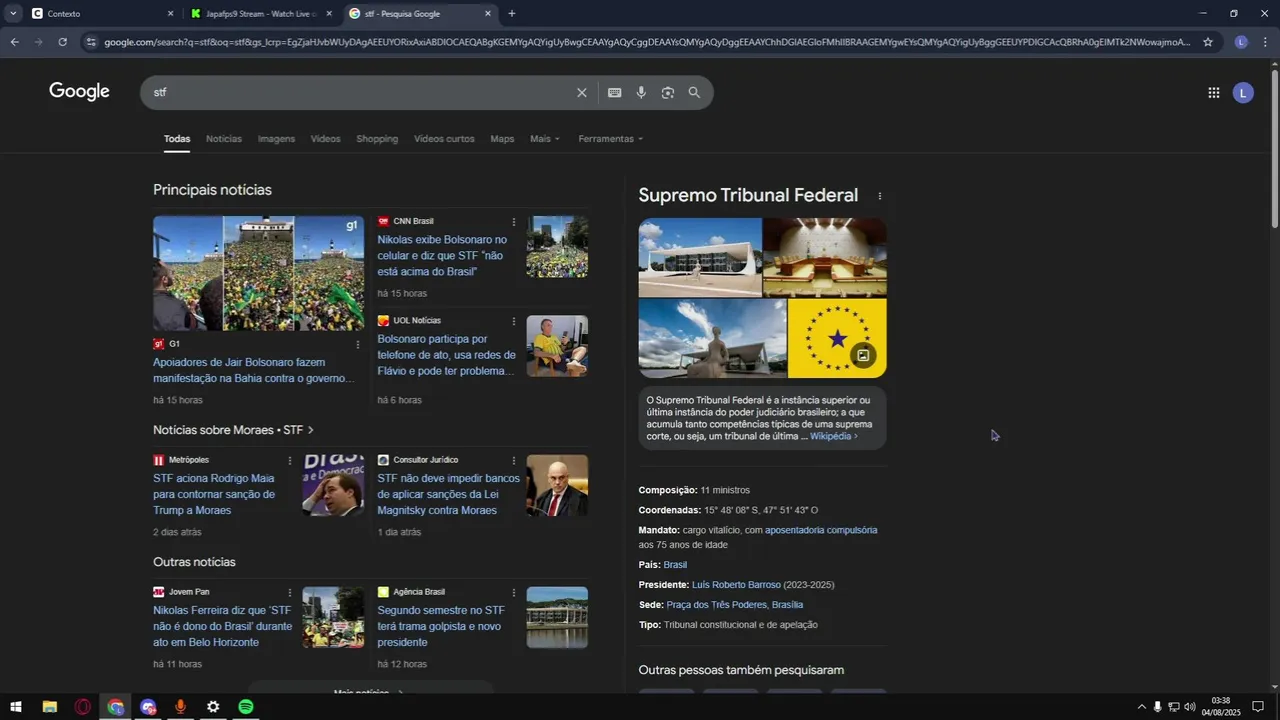Open the Brasil country link
The image size is (1280, 720).
pyautogui.click(x=675, y=565)
